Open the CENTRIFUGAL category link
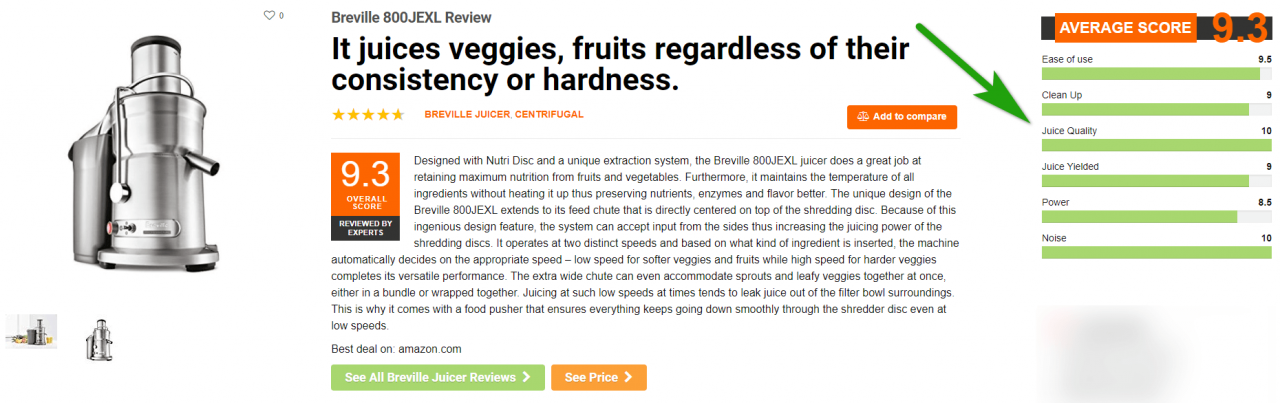1280x403 pixels. tap(549, 115)
